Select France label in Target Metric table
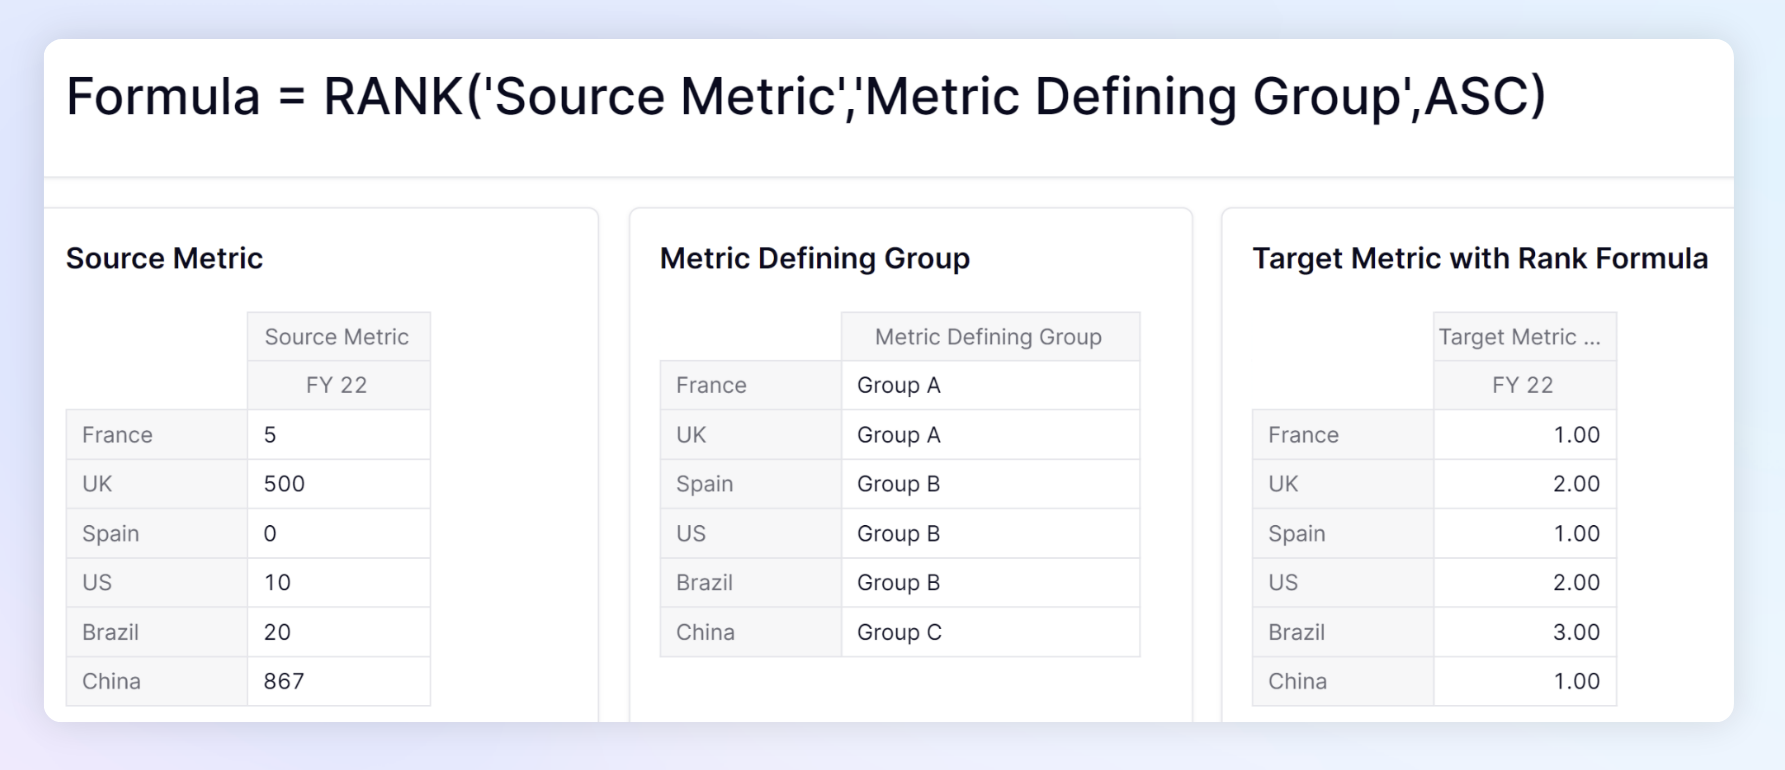Image resolution: width=1785 pixels, height=770 pixels. pyautogui.click(x=1343, y=435)
